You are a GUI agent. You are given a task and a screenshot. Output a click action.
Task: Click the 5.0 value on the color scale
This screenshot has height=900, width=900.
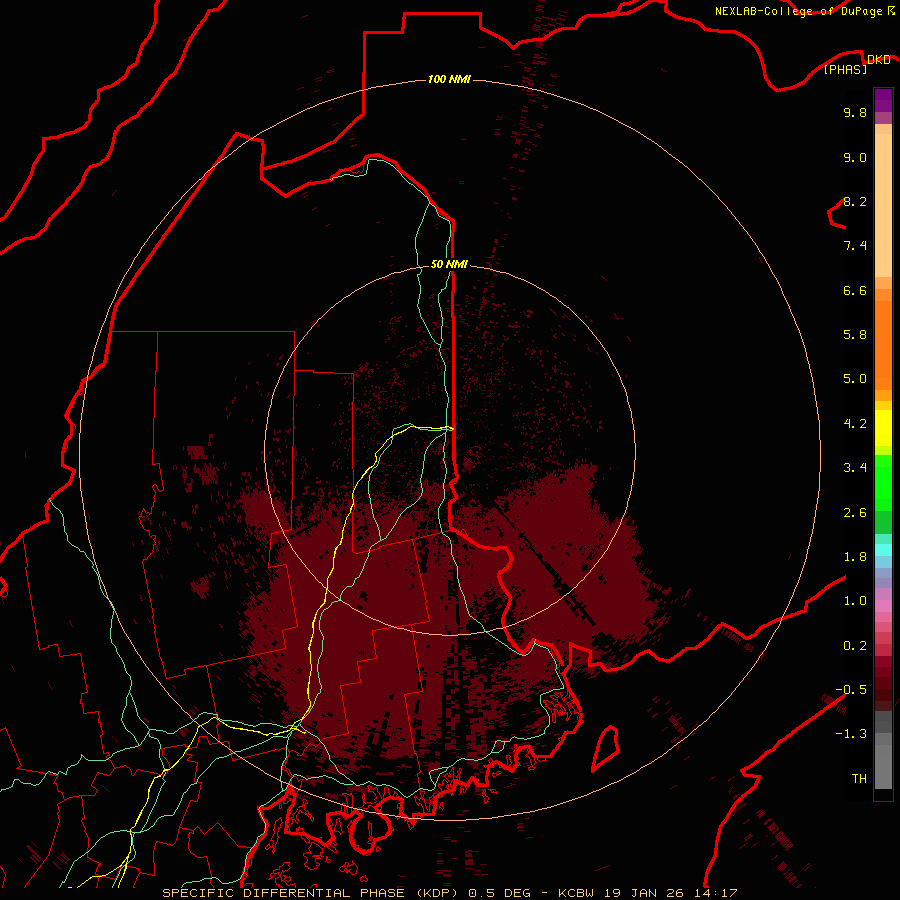click(855, 379)
